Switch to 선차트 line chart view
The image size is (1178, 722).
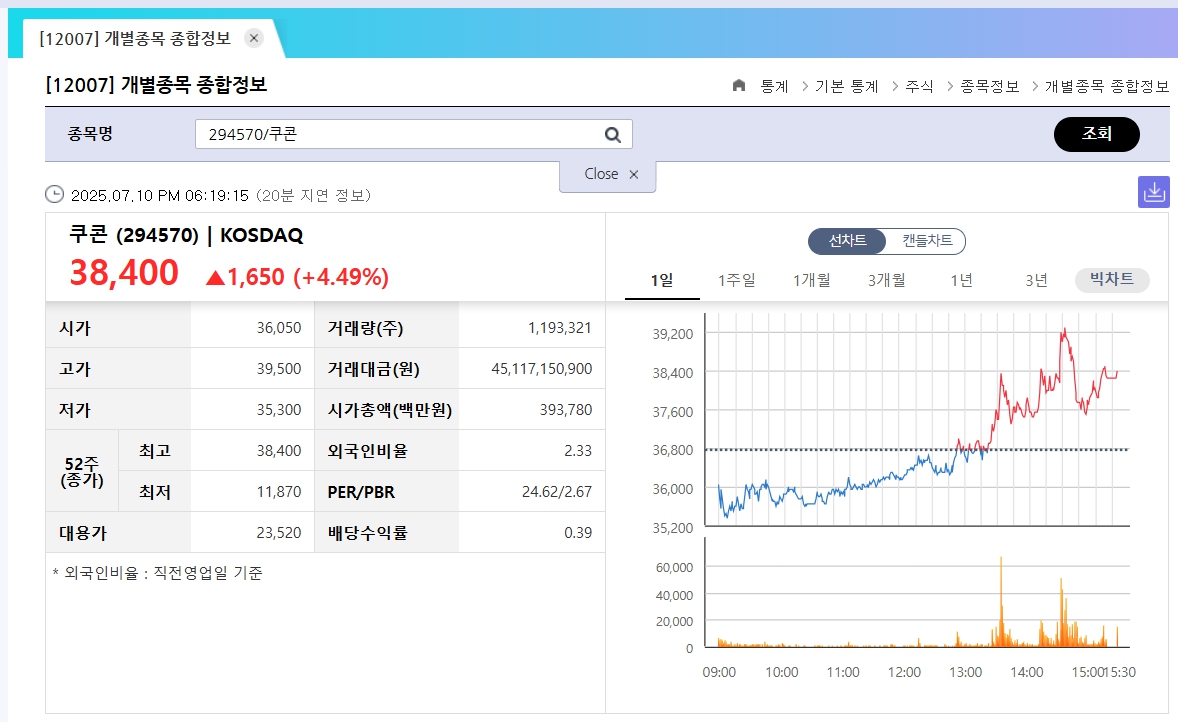tap(847, 241)
